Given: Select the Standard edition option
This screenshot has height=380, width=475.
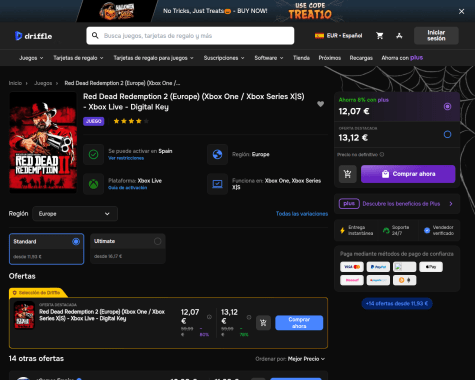Looking at the screenshot, I should click(x=46, y=249).
